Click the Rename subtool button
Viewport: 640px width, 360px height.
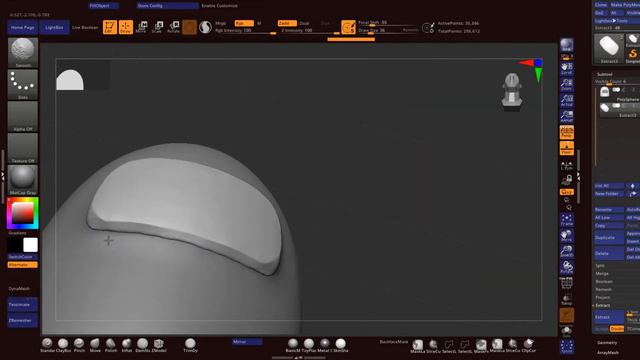609,210
